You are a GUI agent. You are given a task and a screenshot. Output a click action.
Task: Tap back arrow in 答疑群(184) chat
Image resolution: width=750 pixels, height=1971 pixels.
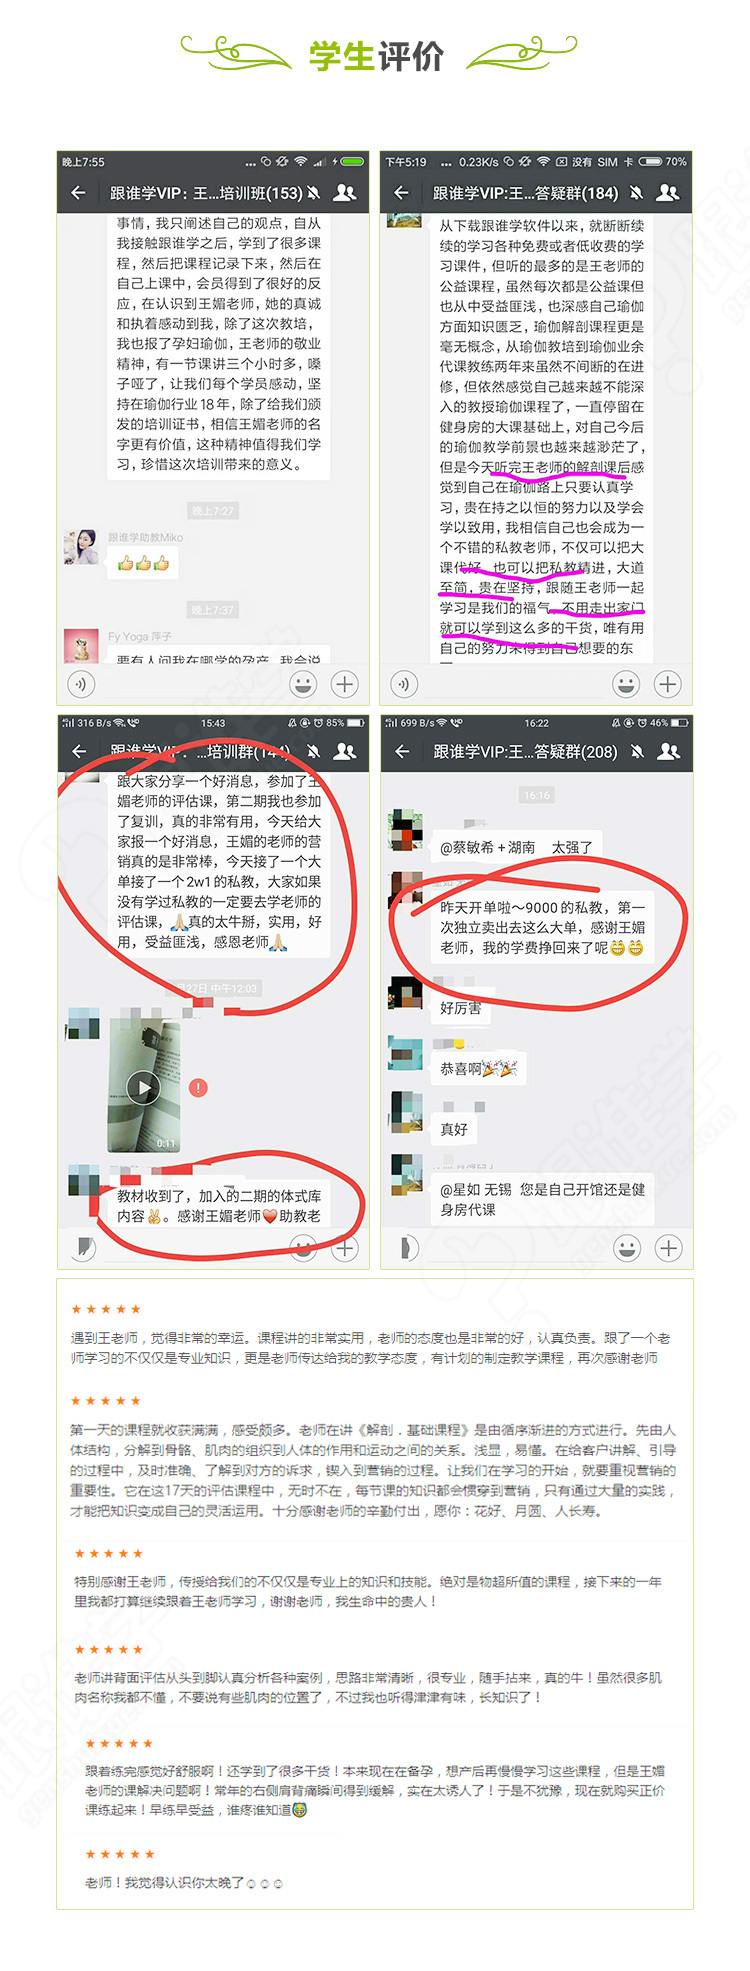click(x=402, y=193)
